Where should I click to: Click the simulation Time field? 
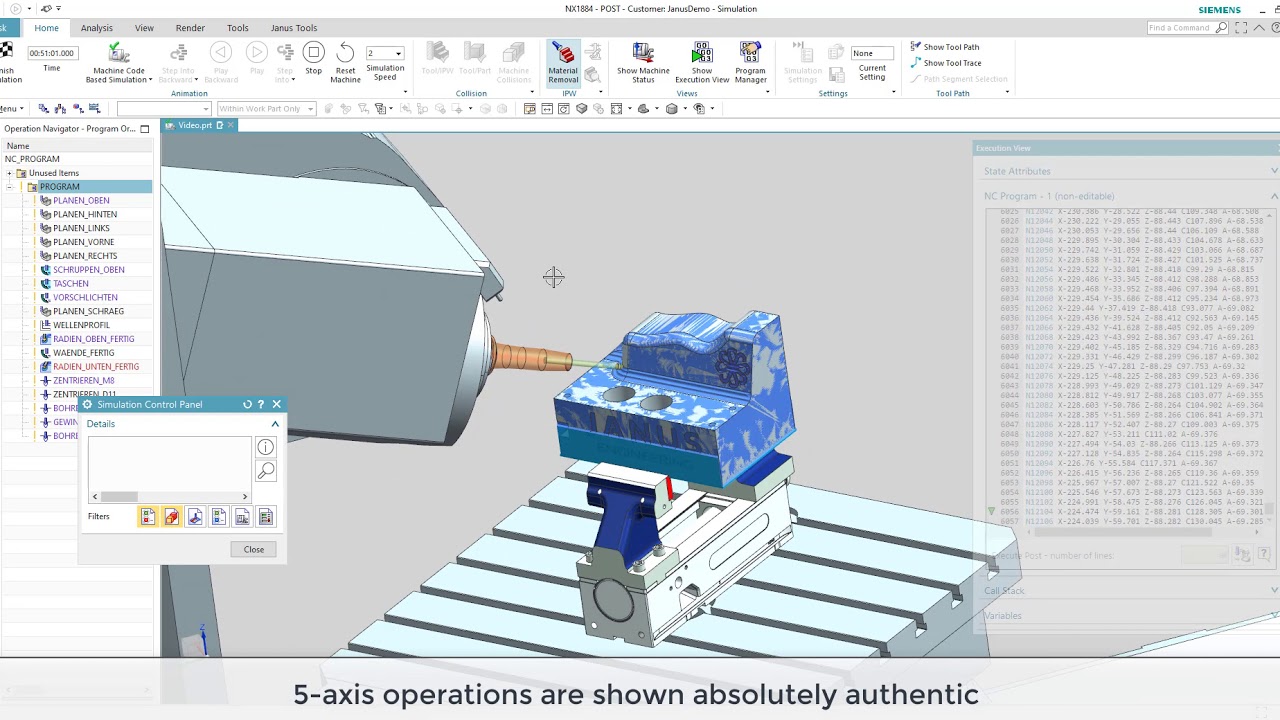(x=51, y=53)
